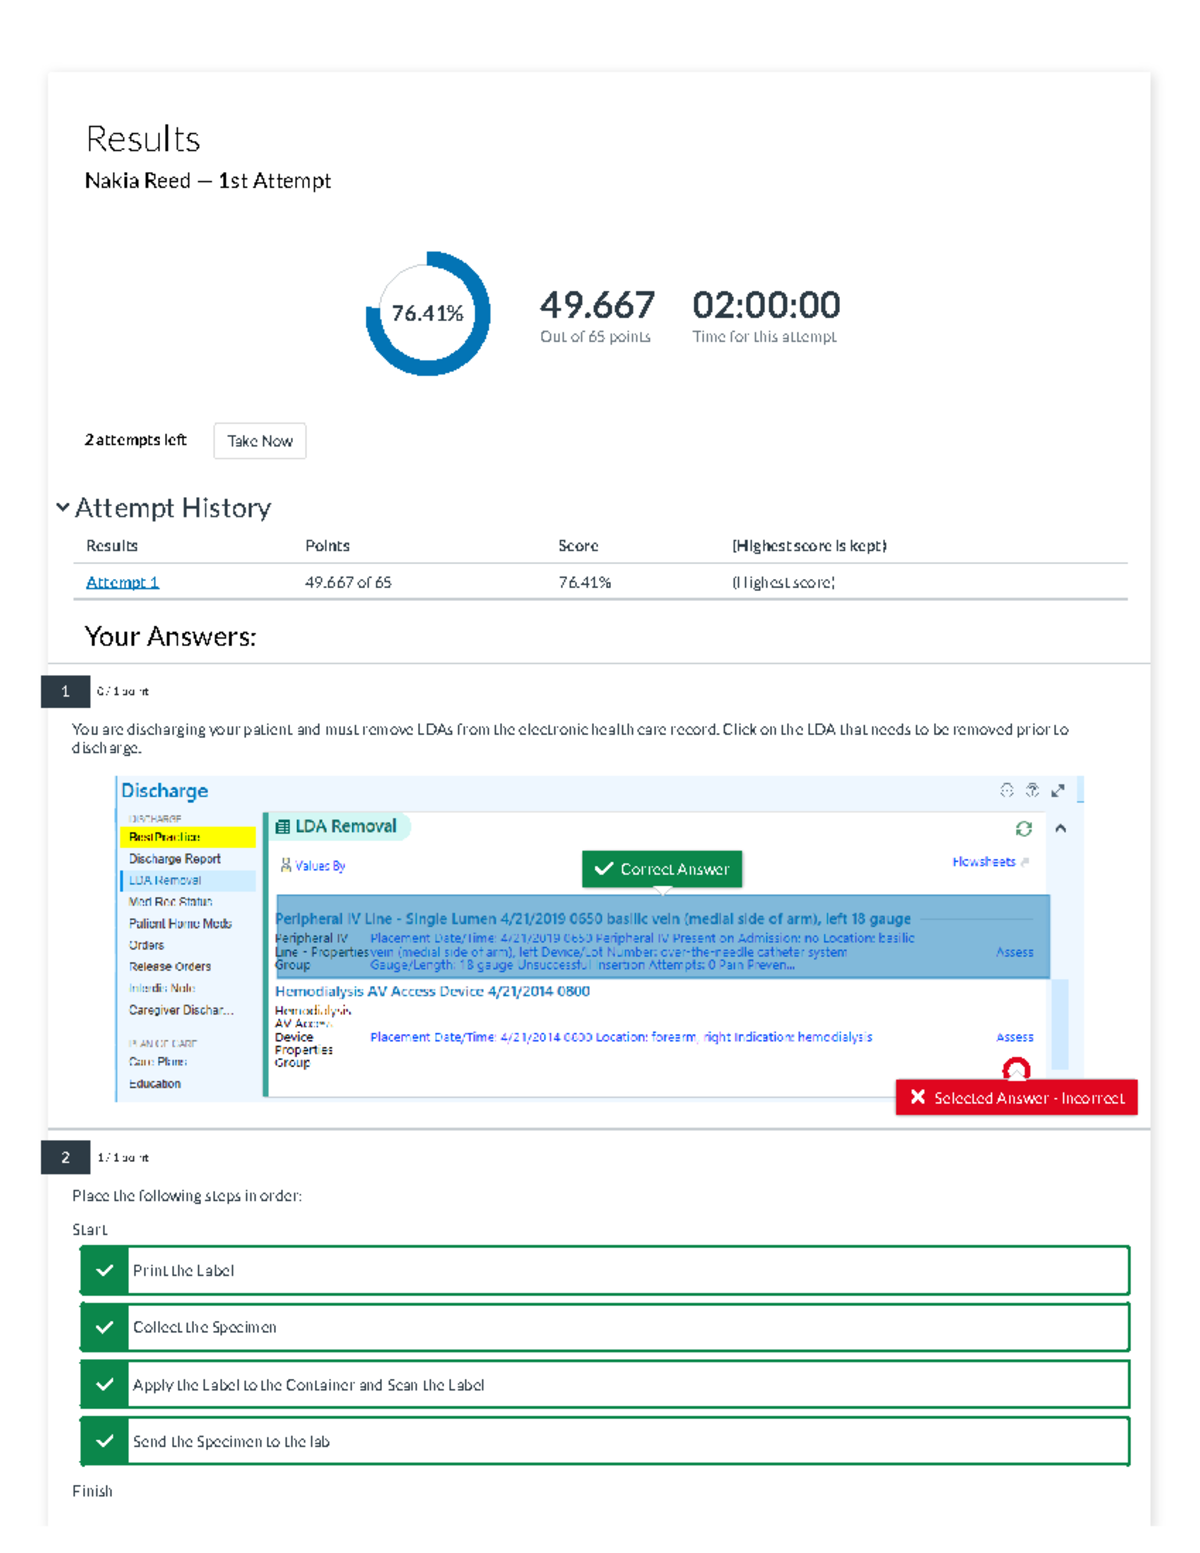Click the 76.41% circular score progress ring

tap(428, 313)
